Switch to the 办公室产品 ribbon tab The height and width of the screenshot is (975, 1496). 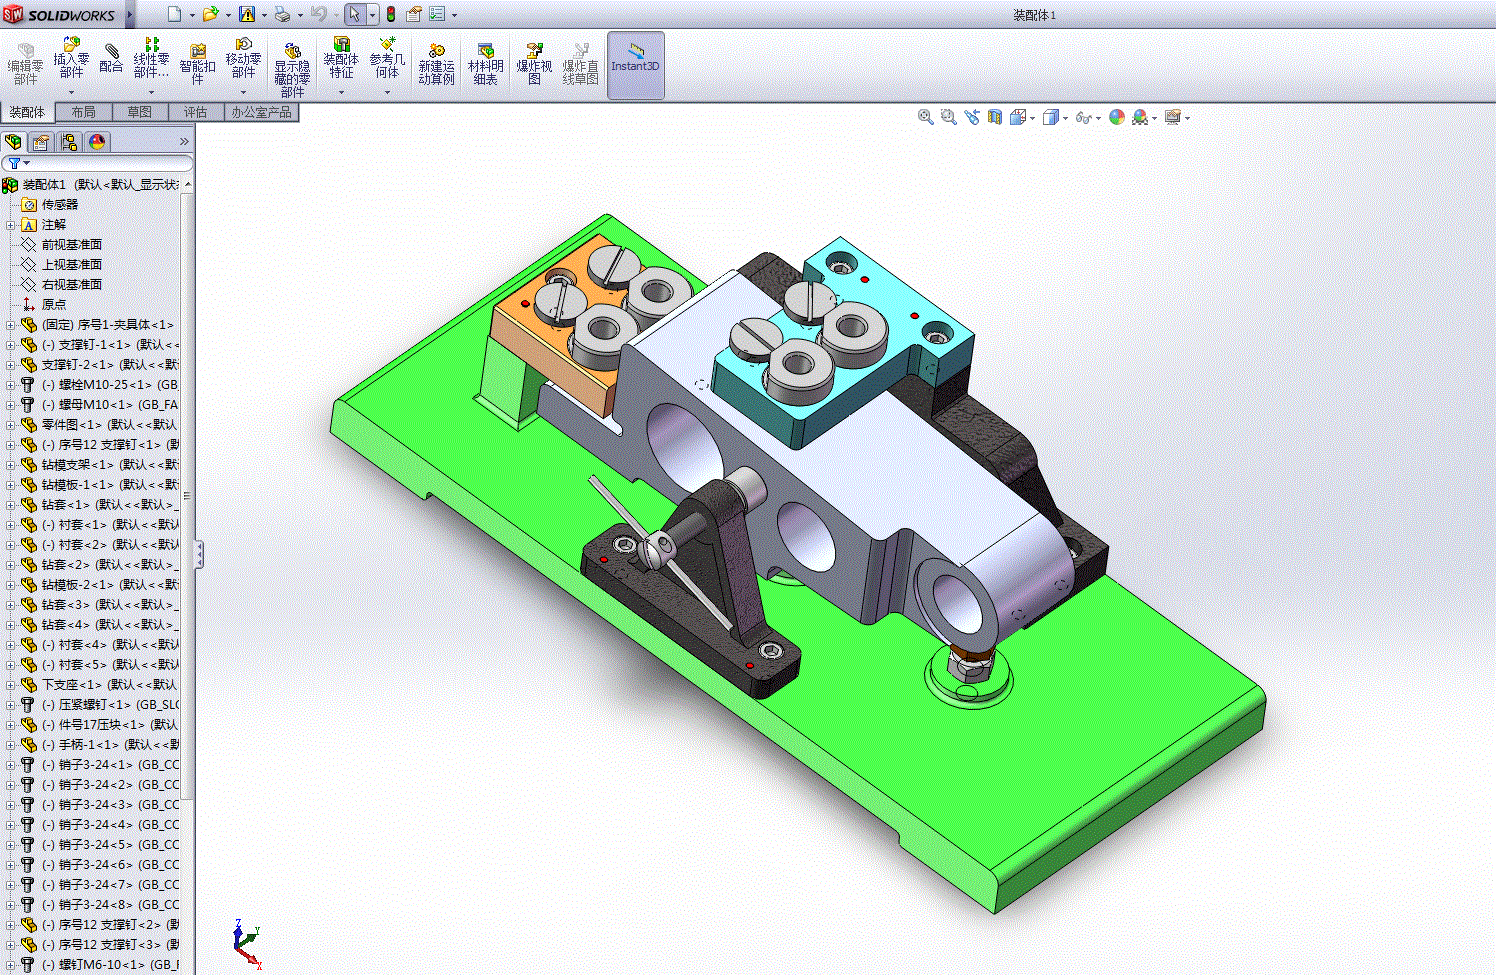(262, 112)
